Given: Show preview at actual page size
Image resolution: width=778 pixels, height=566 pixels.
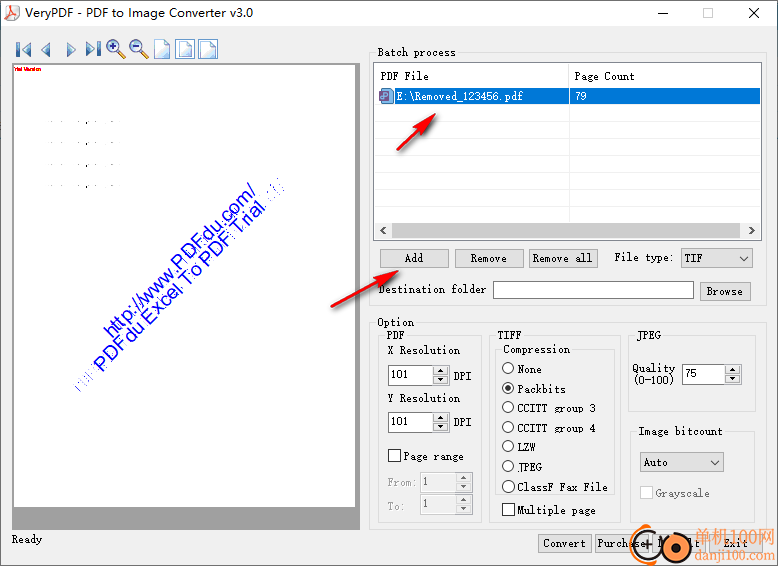Looking at the screenshot, I should click(x=162, y=49).
